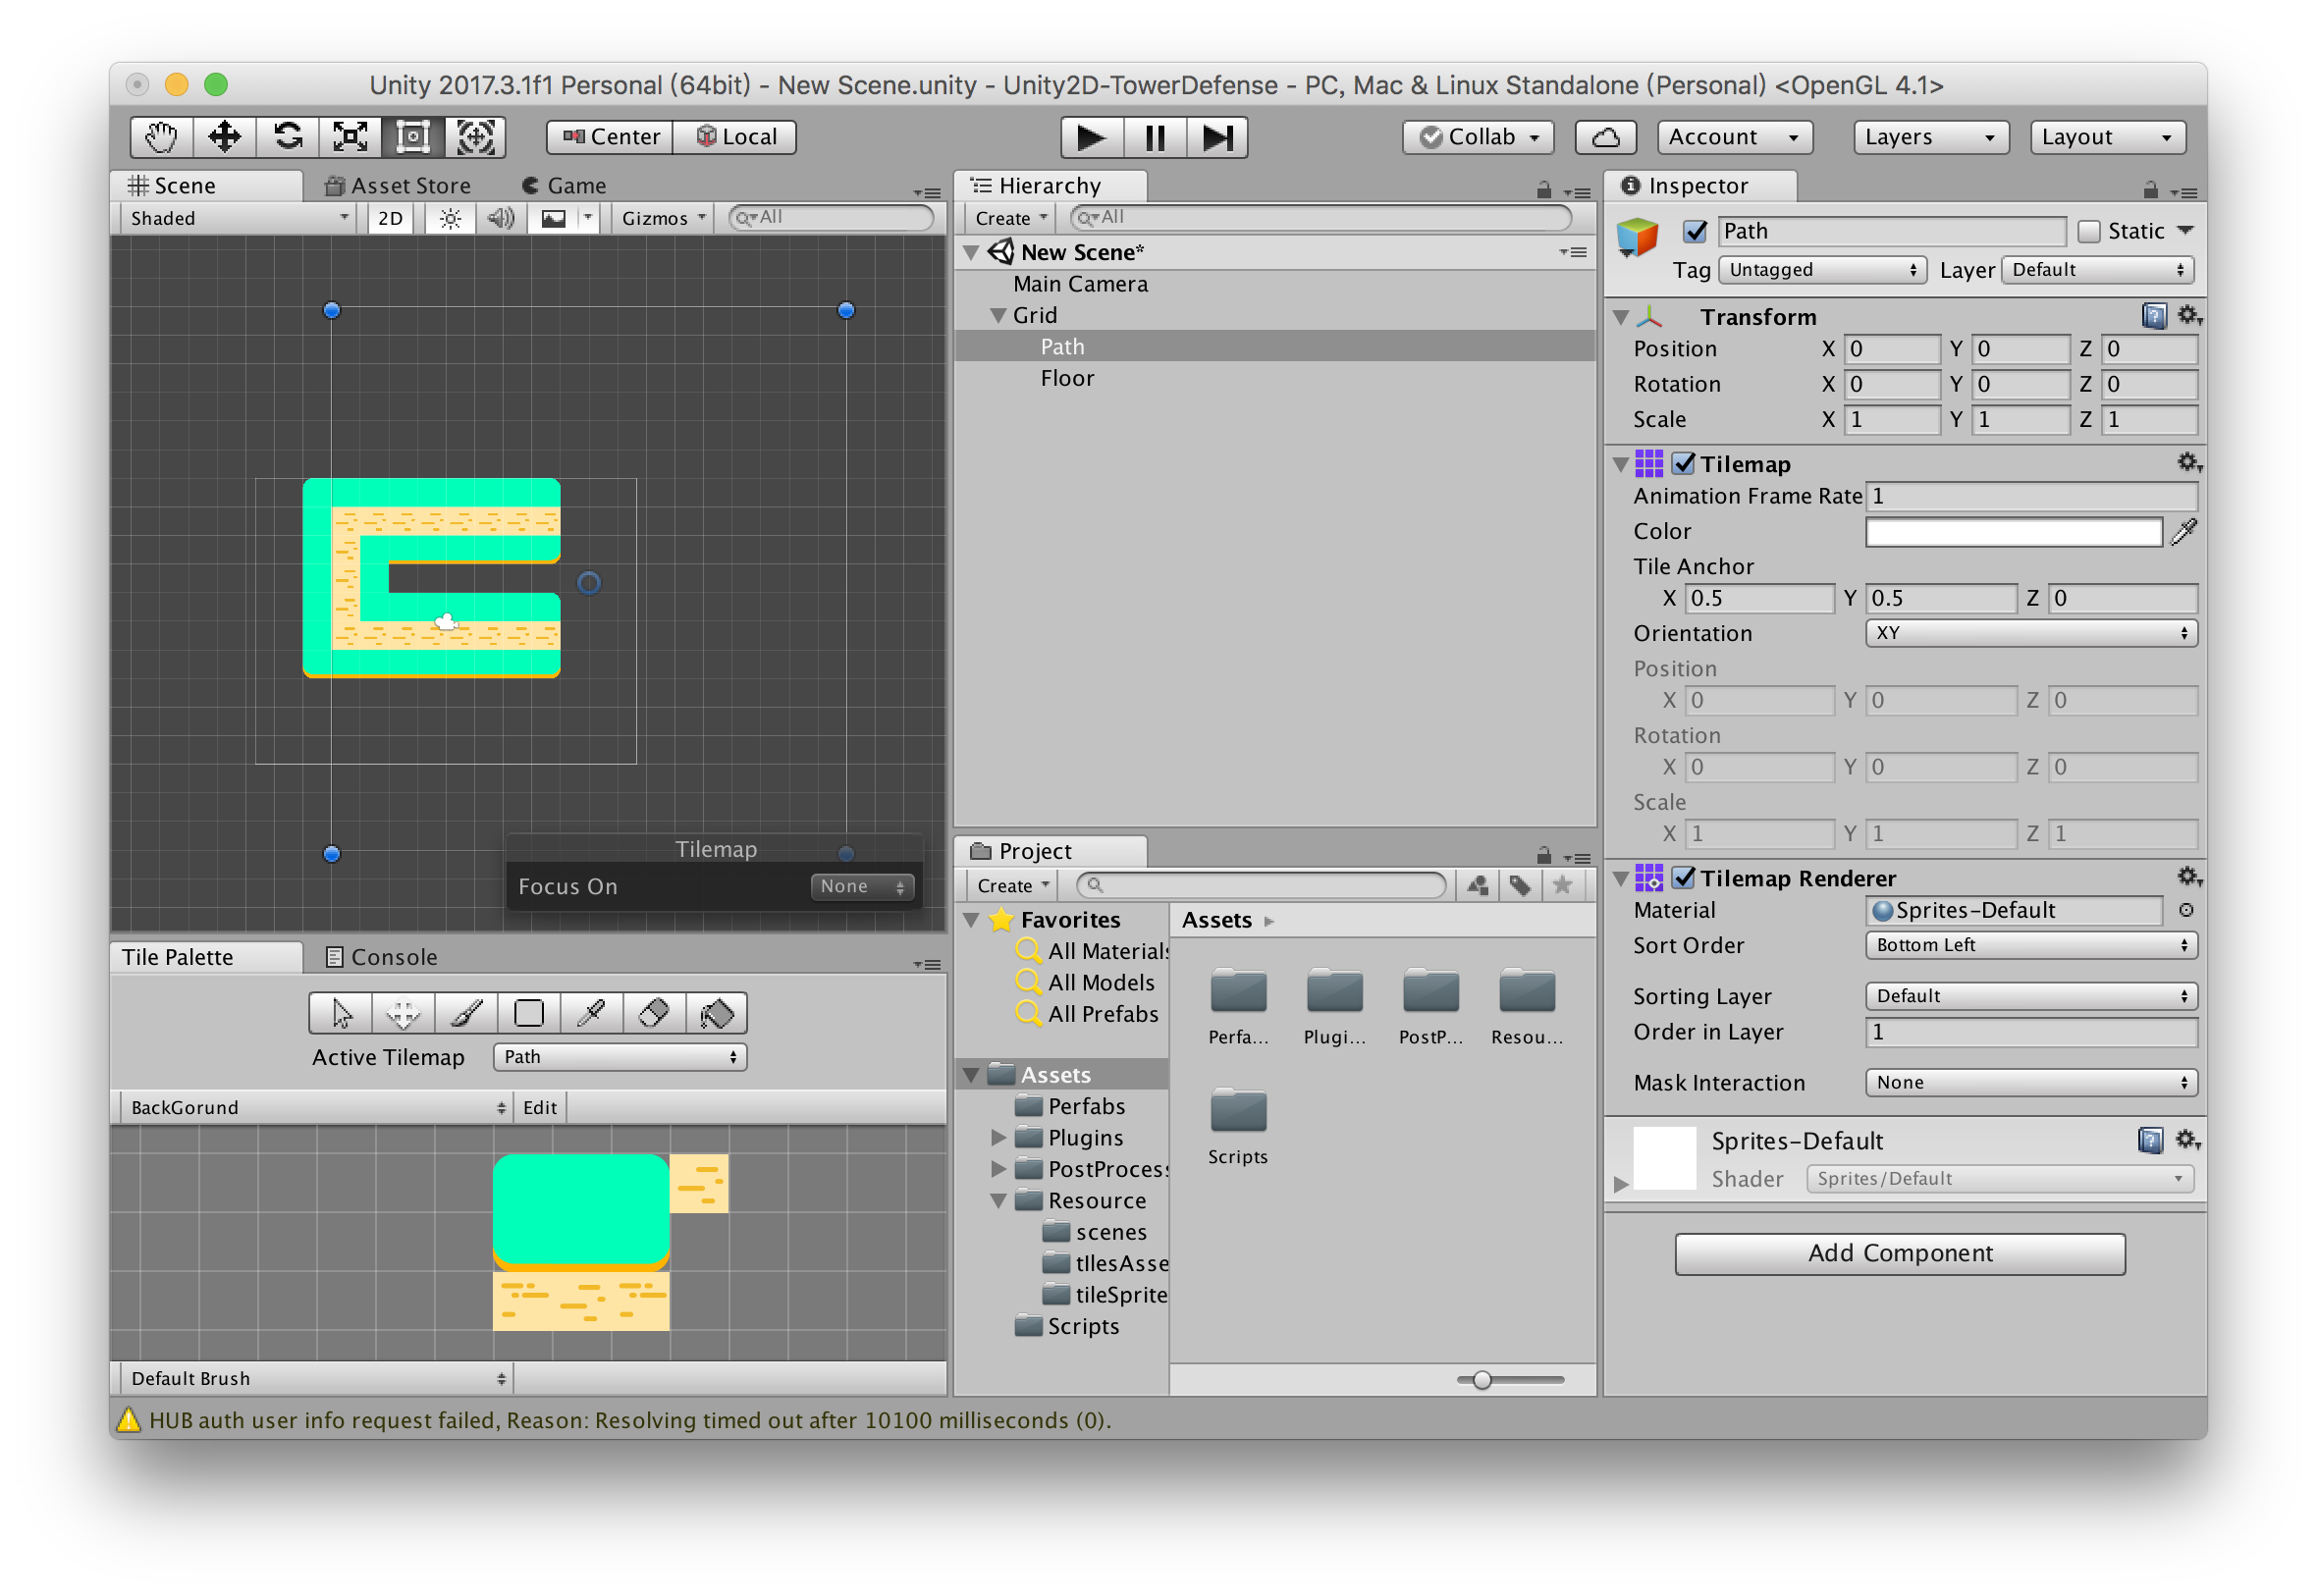Viewport: 2317px width, 1596px height.
Task: Open the Active Tilemap dropdown
Action: coord(619,1056)
